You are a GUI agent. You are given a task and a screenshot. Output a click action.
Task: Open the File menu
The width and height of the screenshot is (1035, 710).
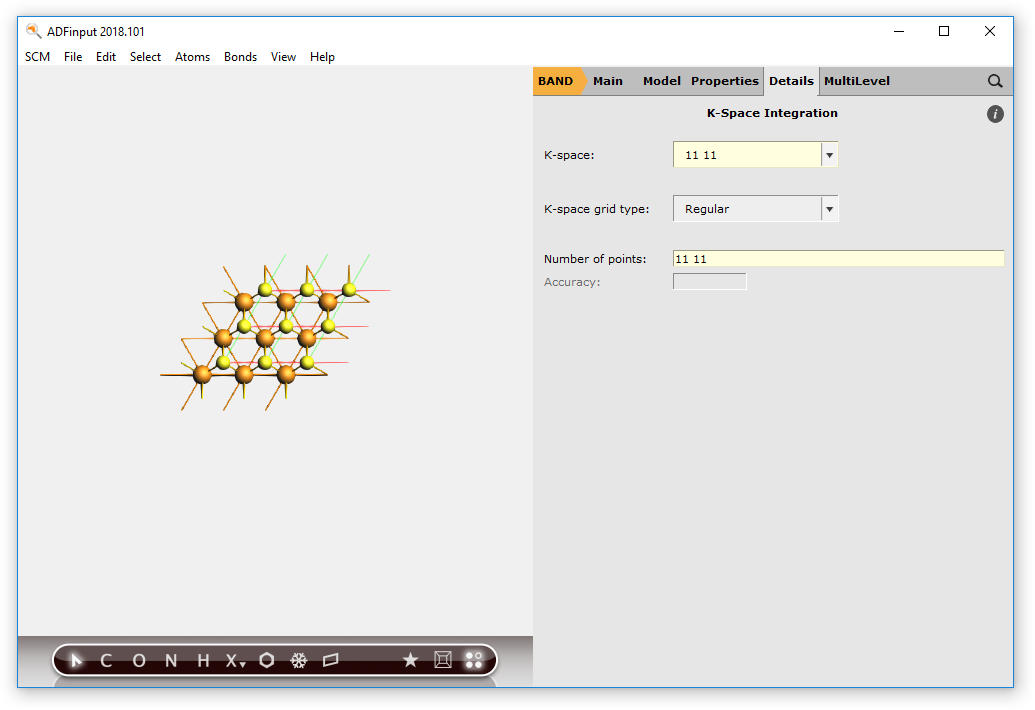73,57
